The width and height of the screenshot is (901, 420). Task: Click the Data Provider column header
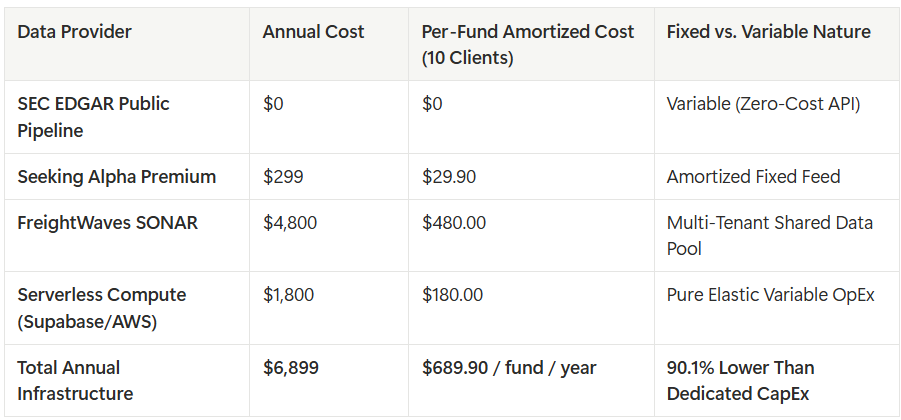[x=74, y=32]
